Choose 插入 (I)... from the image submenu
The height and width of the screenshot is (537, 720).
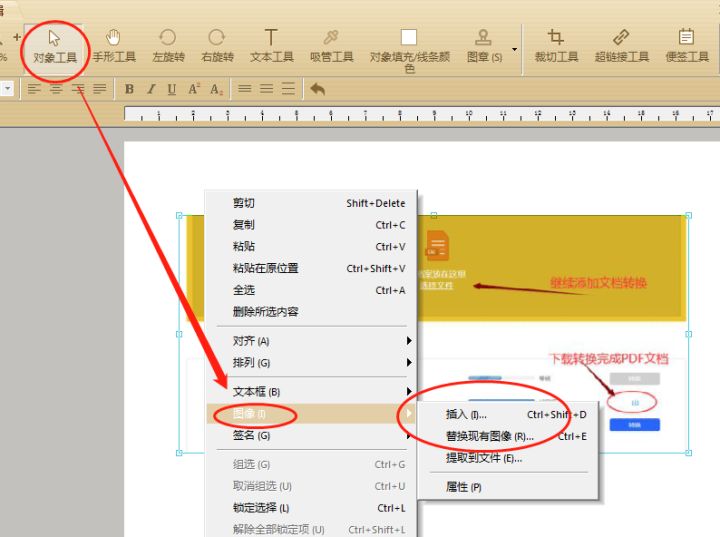click(466, 414)
